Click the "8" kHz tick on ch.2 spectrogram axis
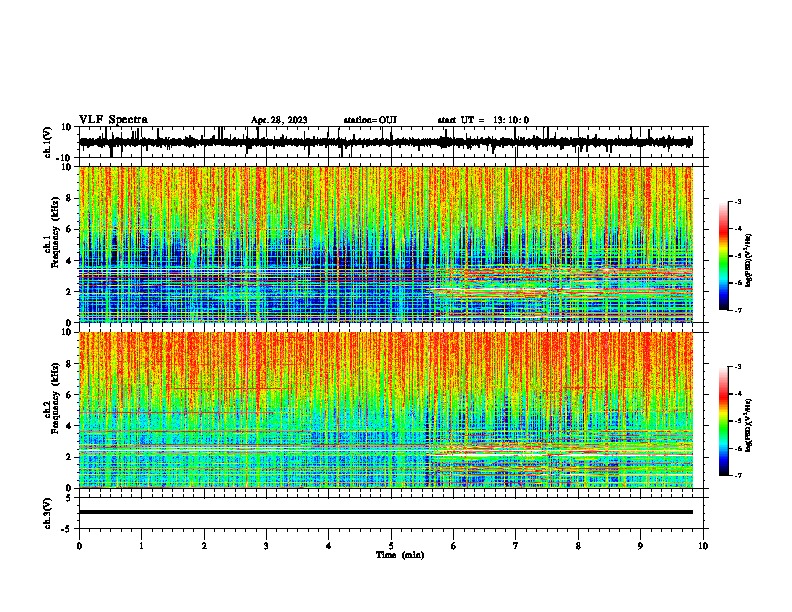This screenshot has height=612, width=792. [x=69, y=364]
